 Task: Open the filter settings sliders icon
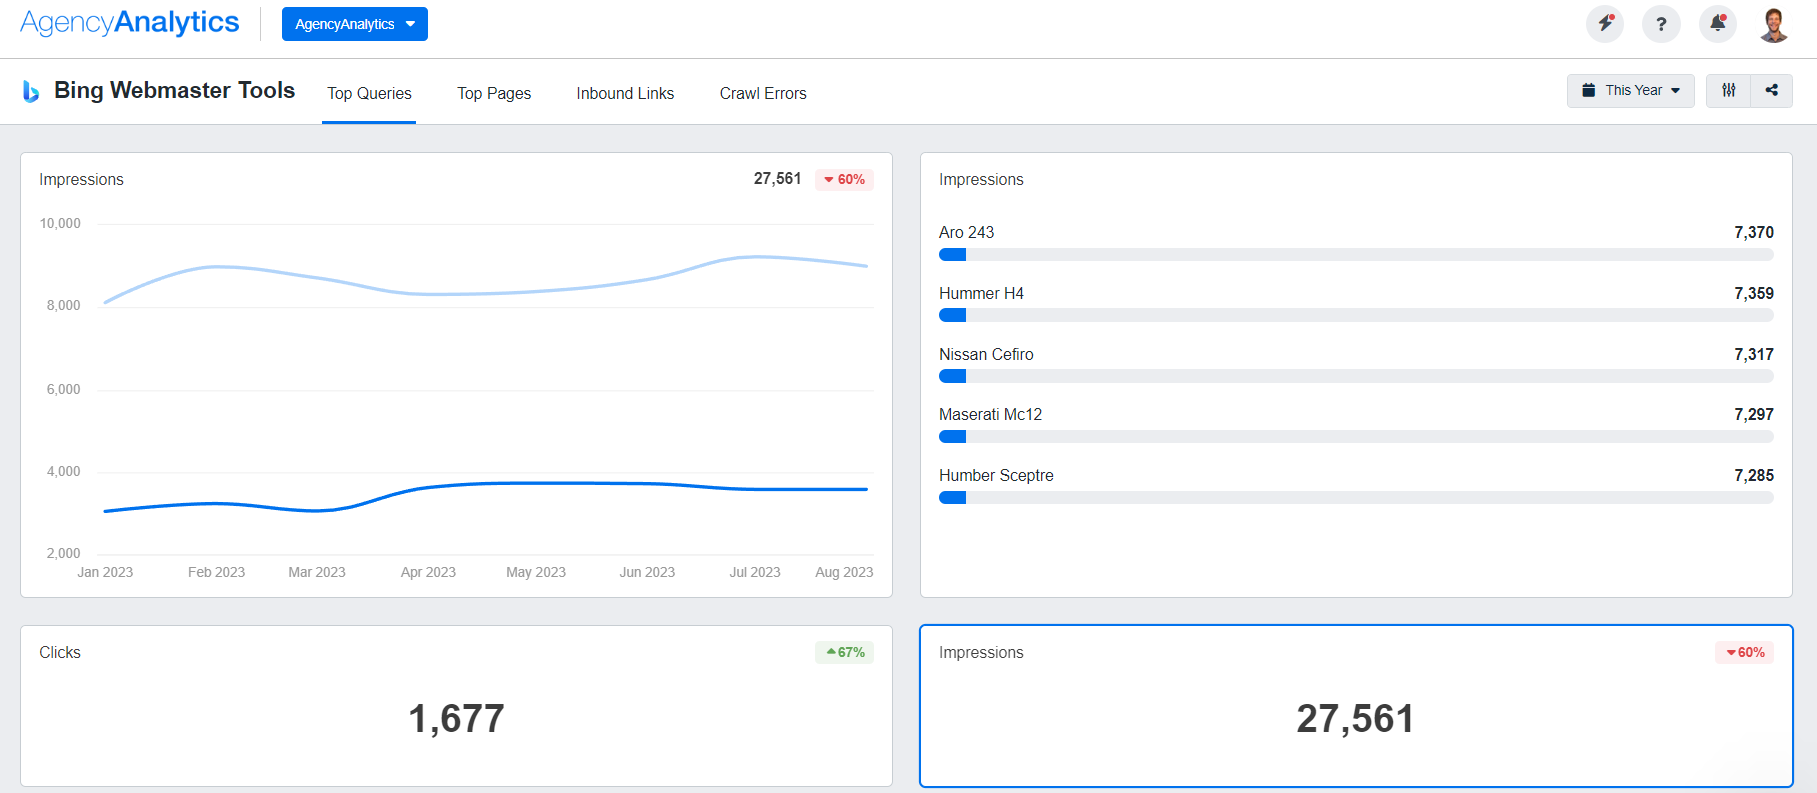[1728, 90]
